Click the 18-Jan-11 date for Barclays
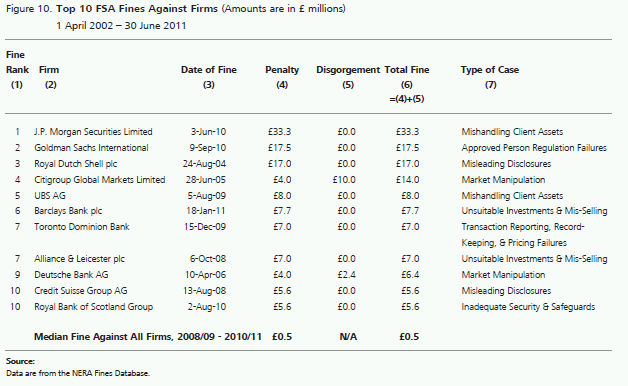This screenshot has width=628, height=386. (x=206, y=211)
